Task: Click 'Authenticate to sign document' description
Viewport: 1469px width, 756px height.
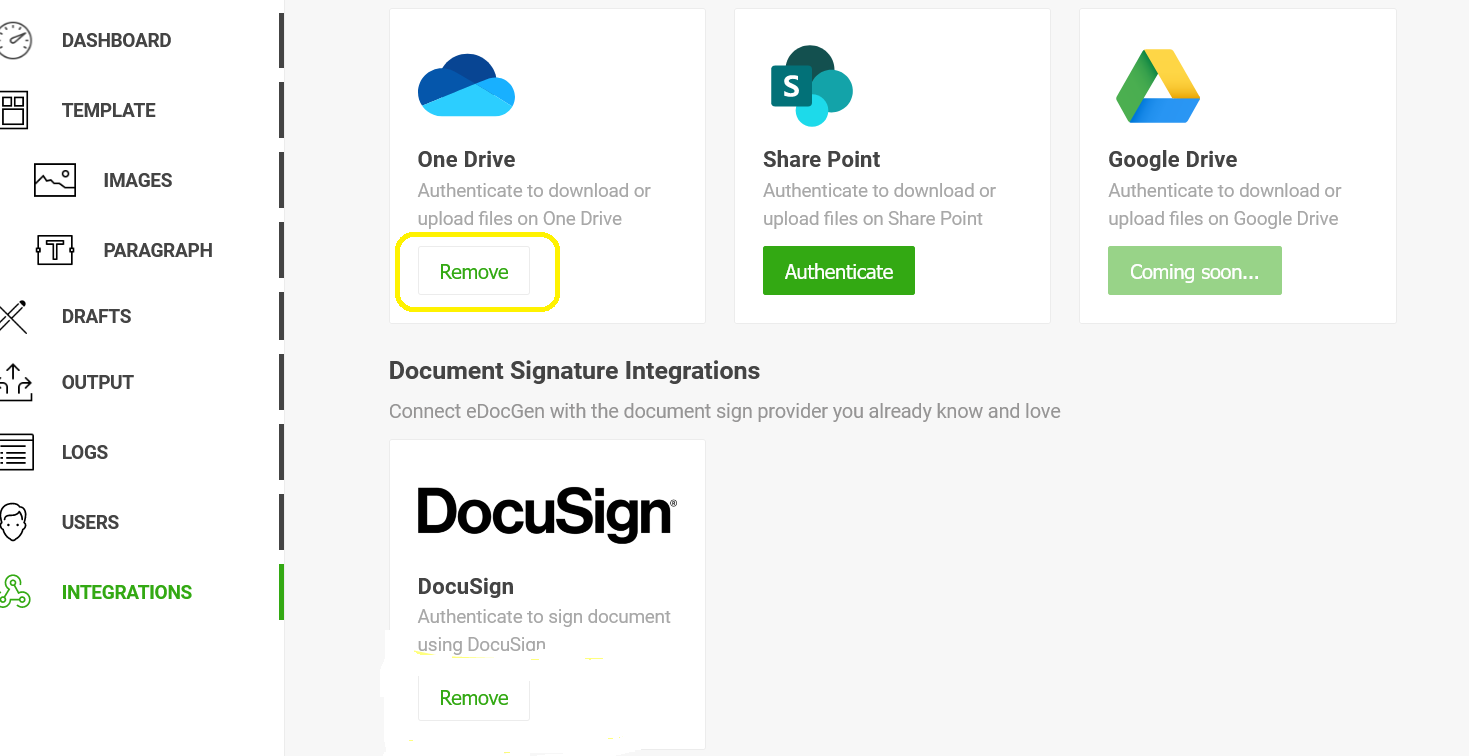Action: [x=544, y=616]
